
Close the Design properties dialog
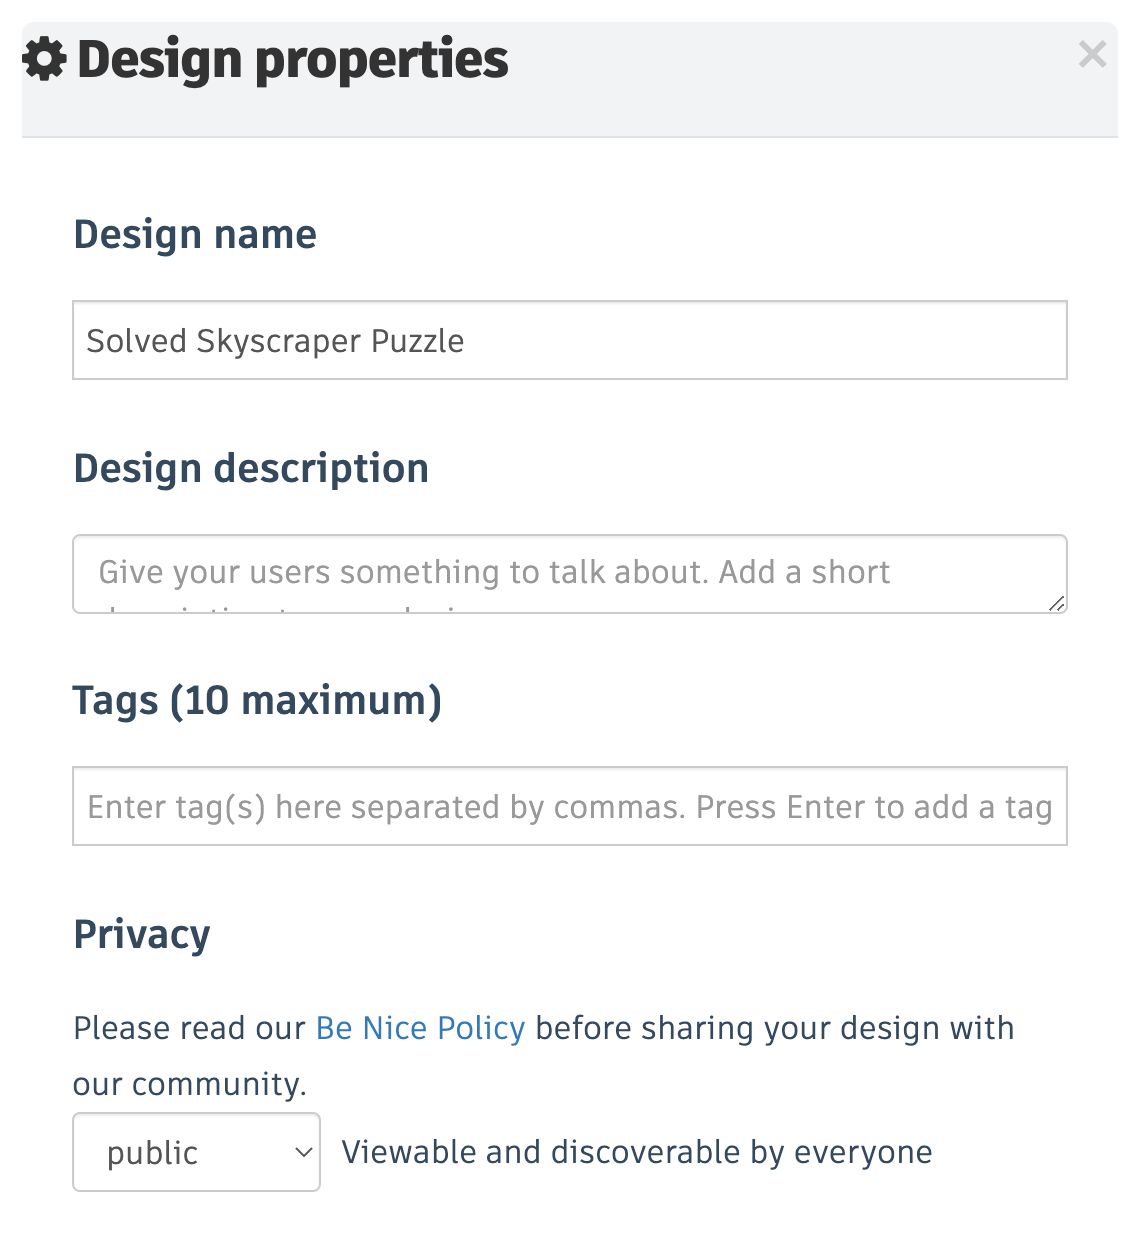(1092, 54)
